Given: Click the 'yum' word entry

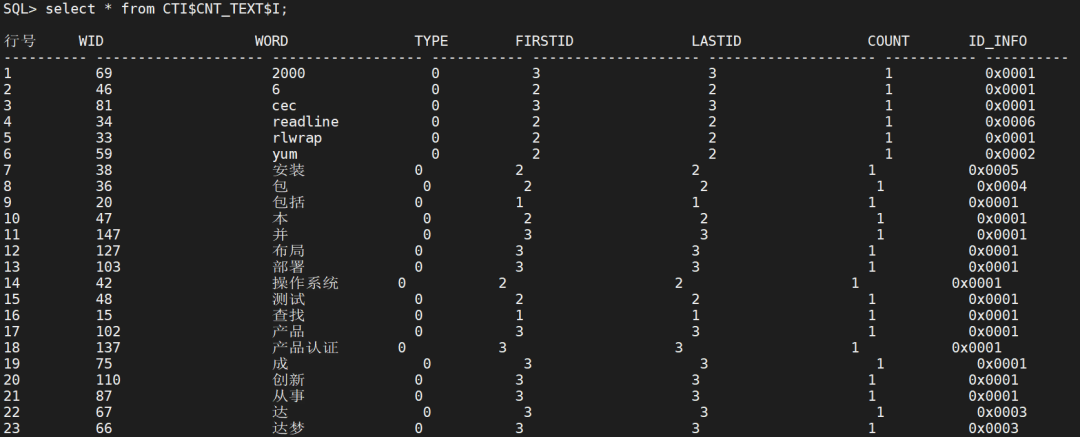Looking at the screenshot, I should point(284,154).
